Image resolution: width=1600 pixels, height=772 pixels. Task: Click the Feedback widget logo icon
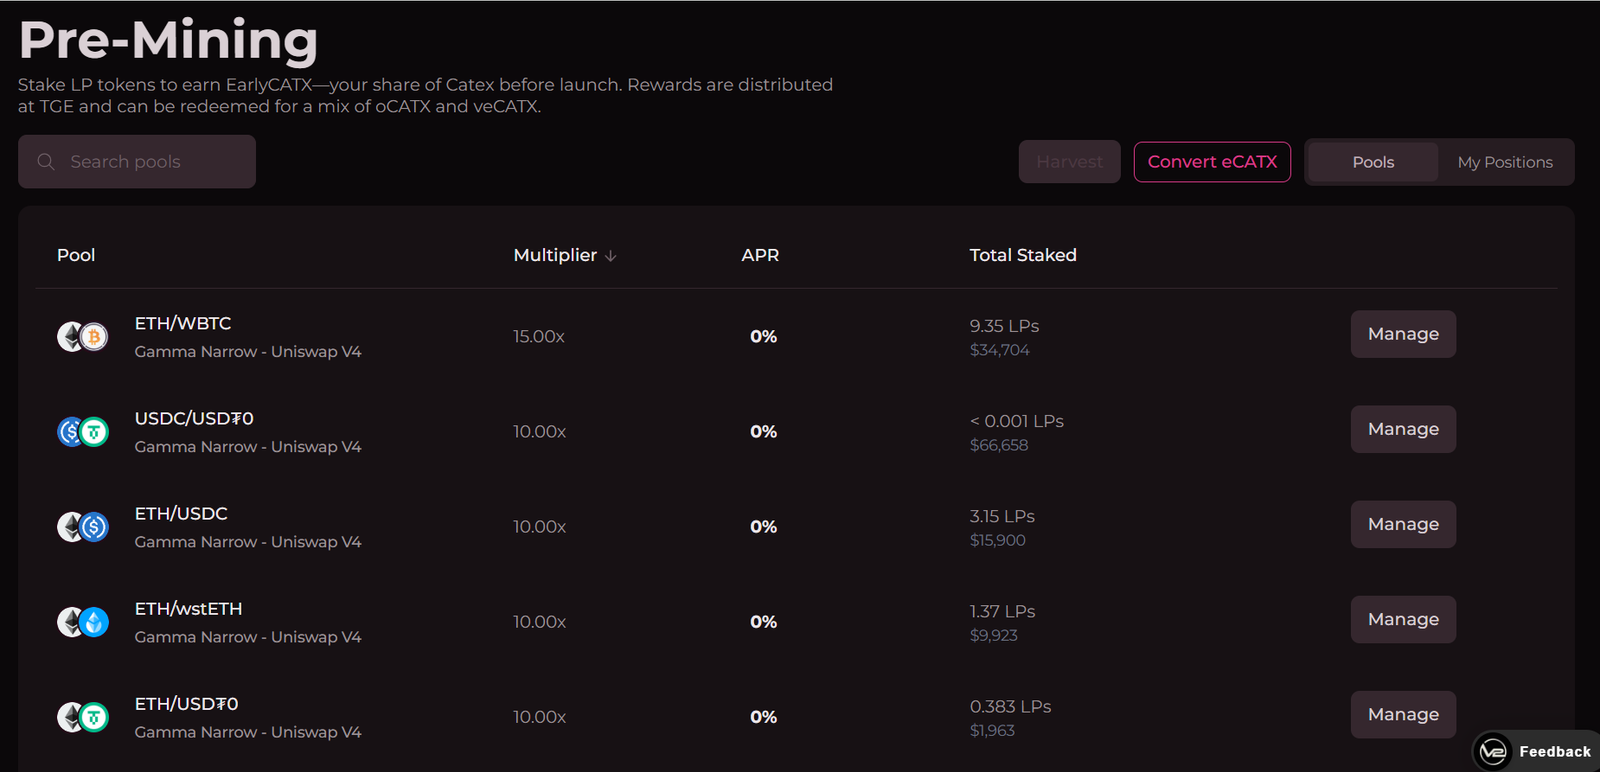click(1493, 751)
